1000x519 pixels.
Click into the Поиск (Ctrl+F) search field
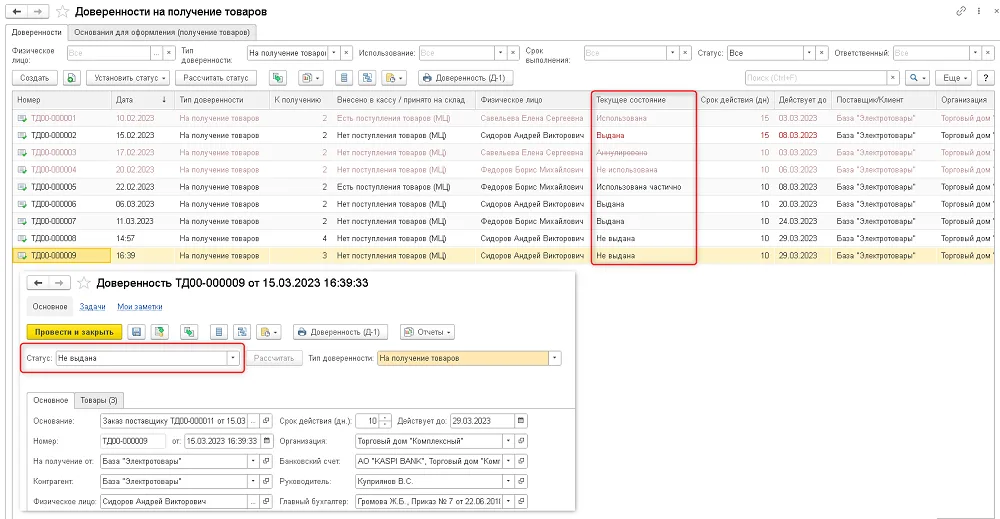tap(816, 78)
